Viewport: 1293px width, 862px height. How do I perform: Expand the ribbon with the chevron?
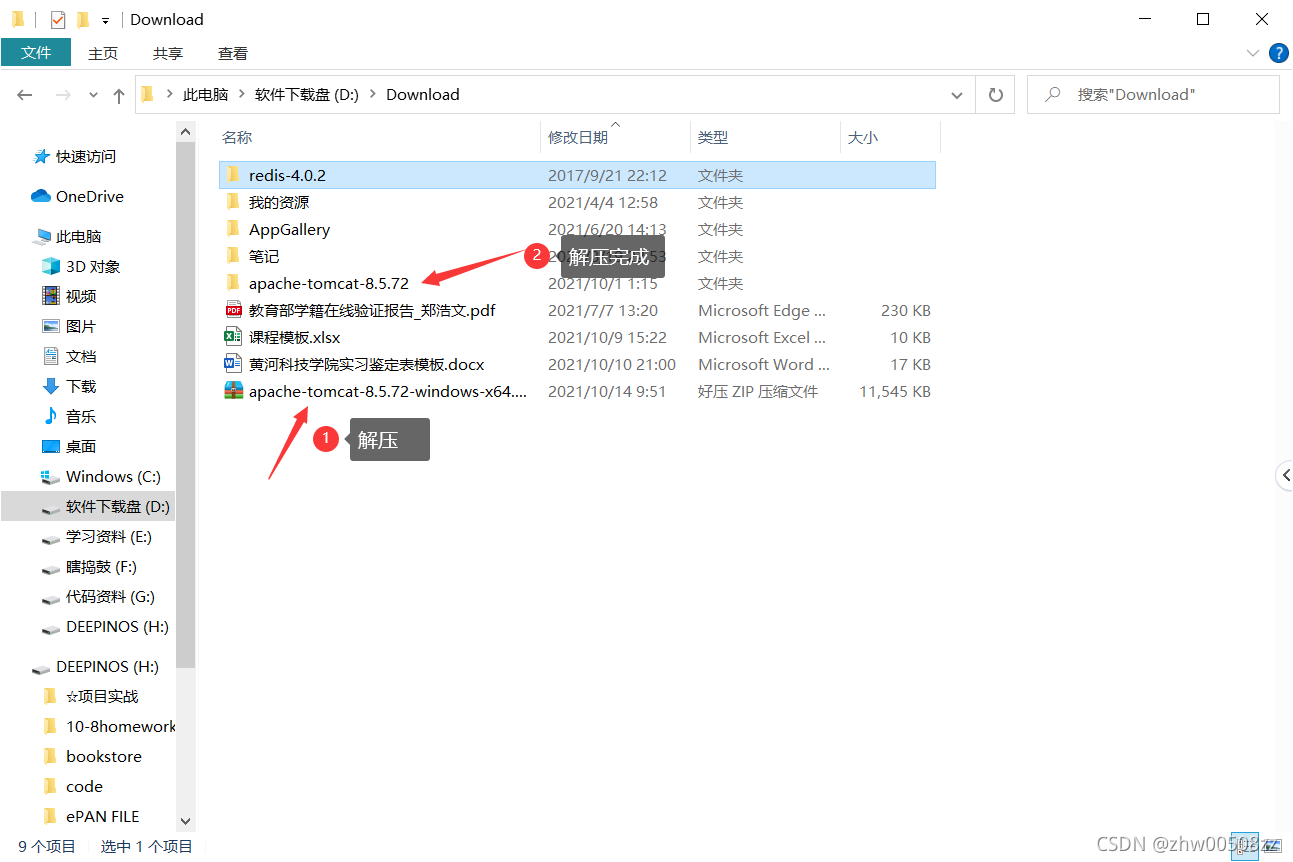pos(1253,53)
